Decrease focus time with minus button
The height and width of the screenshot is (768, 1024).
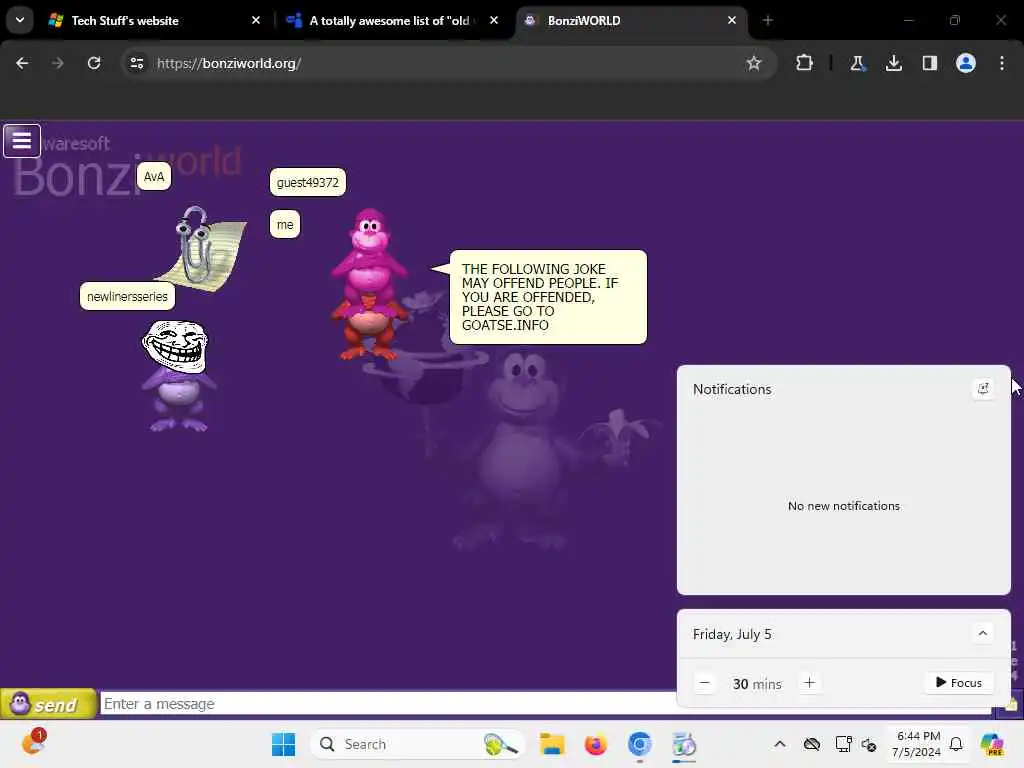705,683
